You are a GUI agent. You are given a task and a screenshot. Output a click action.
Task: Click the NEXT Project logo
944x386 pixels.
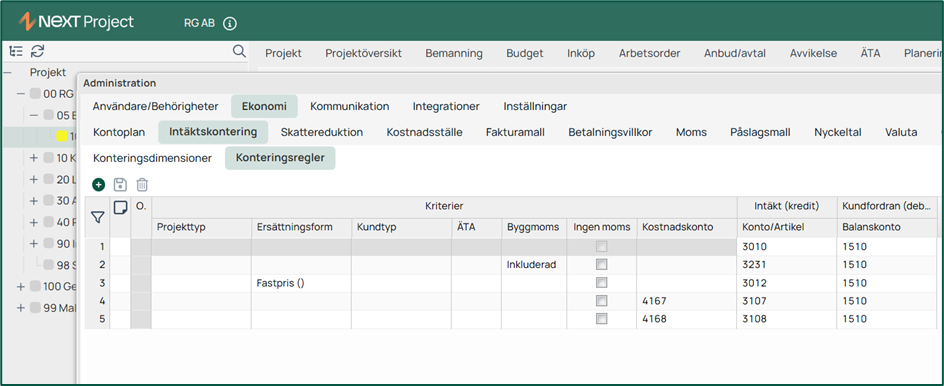[76, 23]
